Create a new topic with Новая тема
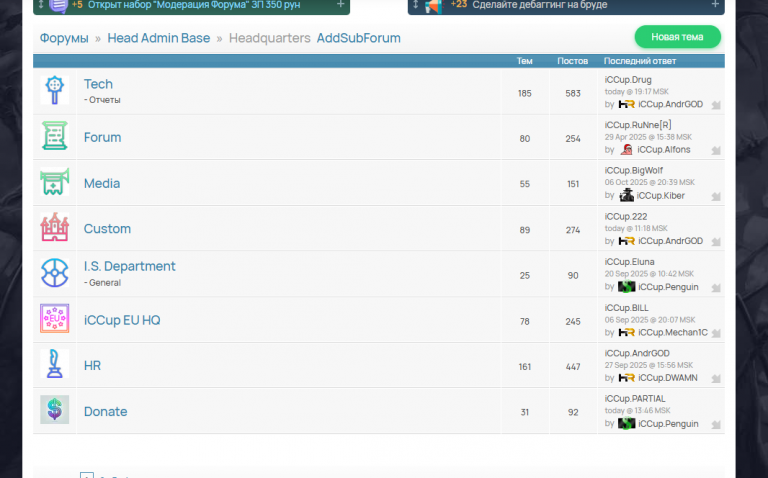Image resolution: width=768 pixels, height=478 pixels. [677, 37]
